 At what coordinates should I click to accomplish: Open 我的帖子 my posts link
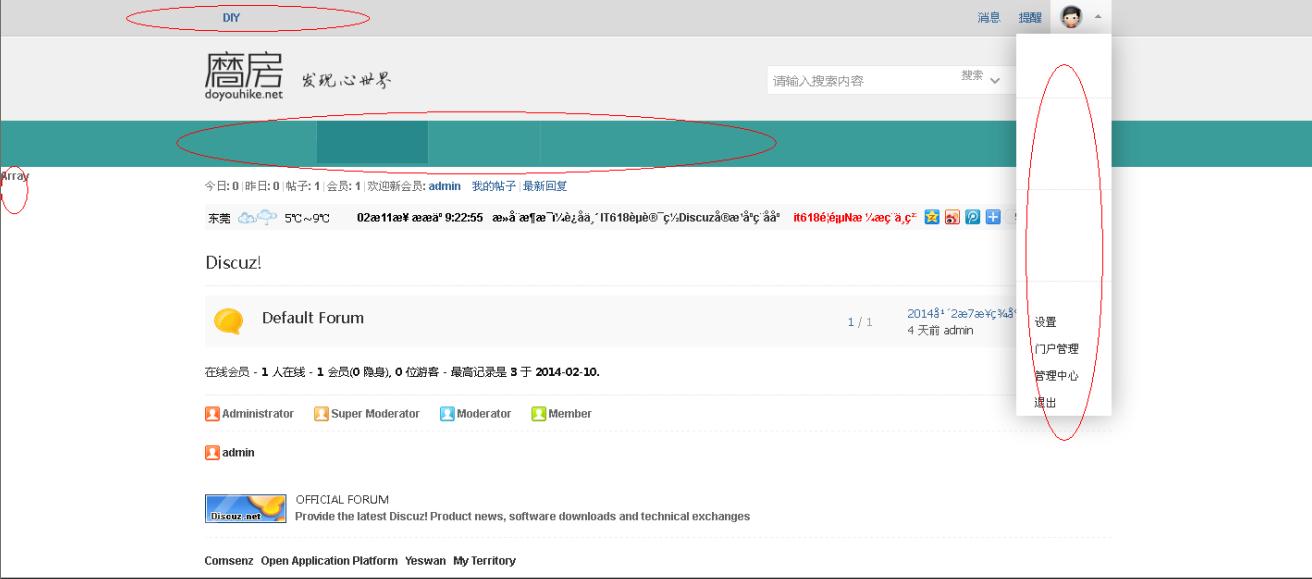point(494,186)
